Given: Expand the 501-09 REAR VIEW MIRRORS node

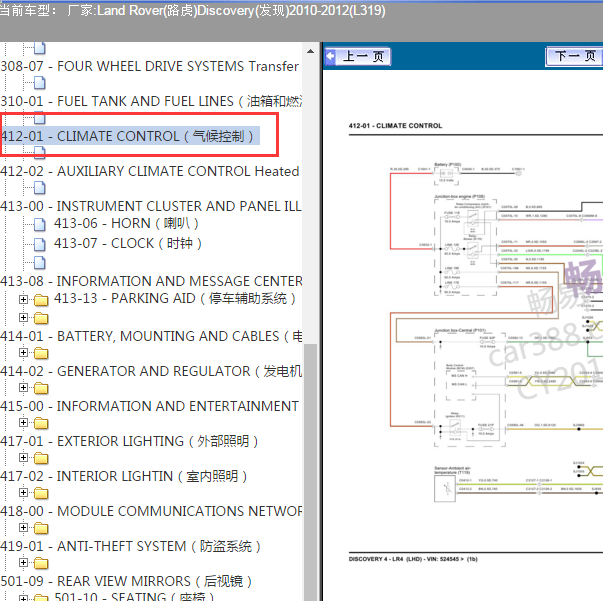Looking at the screenshot, I should (x=23, y=563).
